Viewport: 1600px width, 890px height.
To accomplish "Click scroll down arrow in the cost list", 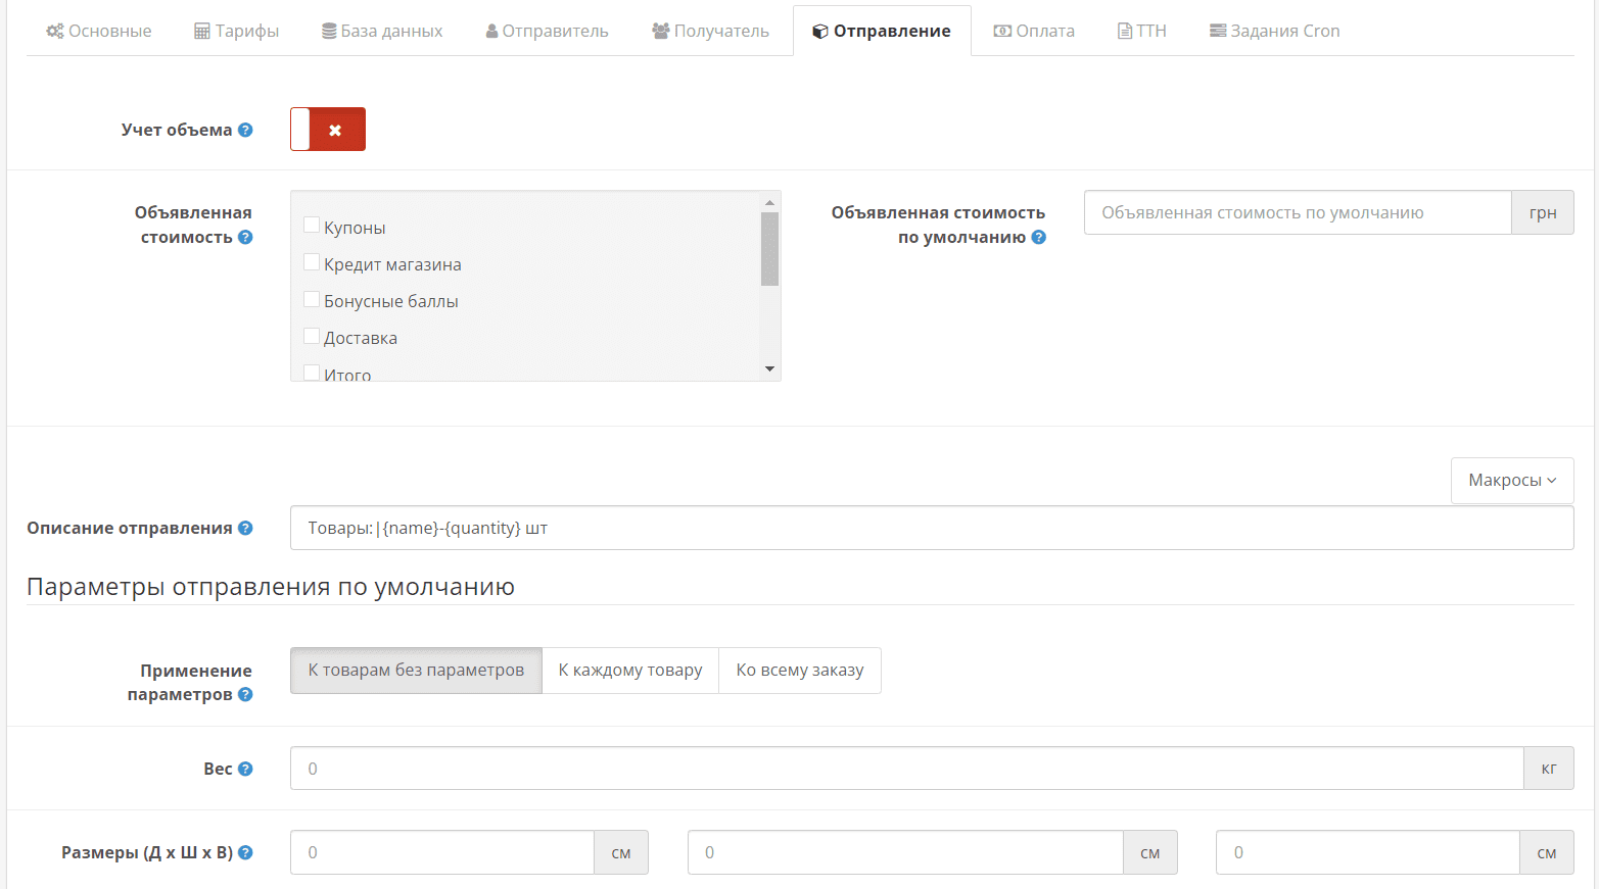I will tap(769, 369).
